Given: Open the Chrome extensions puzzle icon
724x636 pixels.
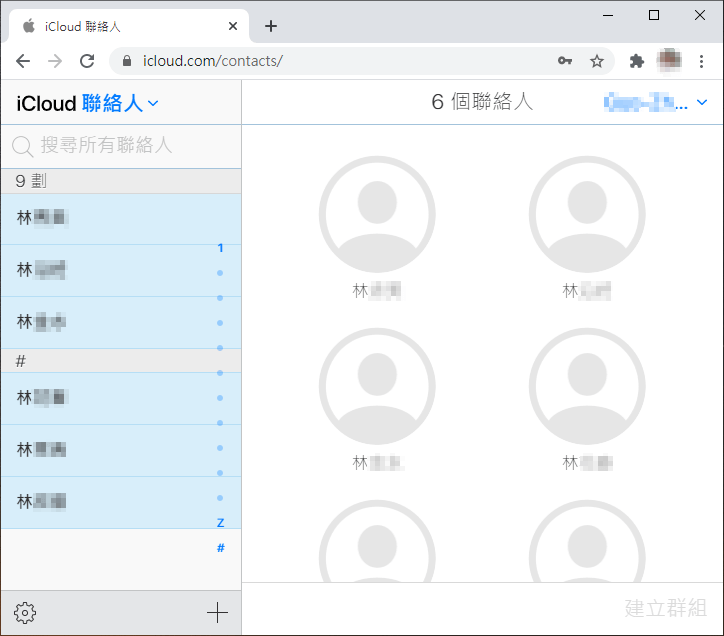Looking at the screenshot, I should [637, 61].
